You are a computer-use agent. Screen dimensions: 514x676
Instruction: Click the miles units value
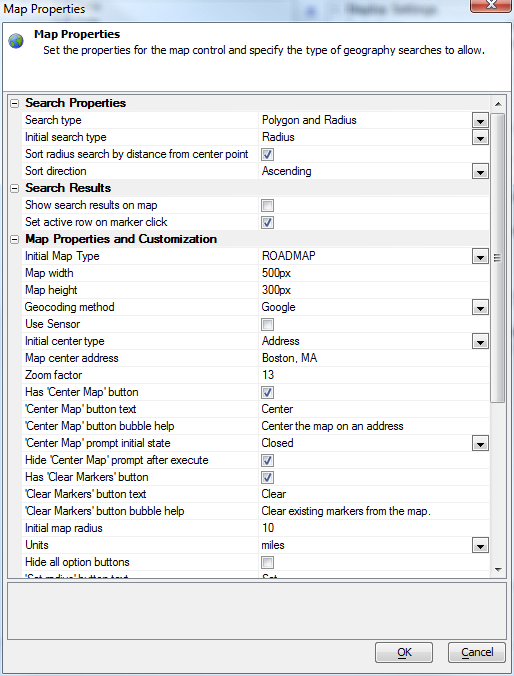coord(273,545)
